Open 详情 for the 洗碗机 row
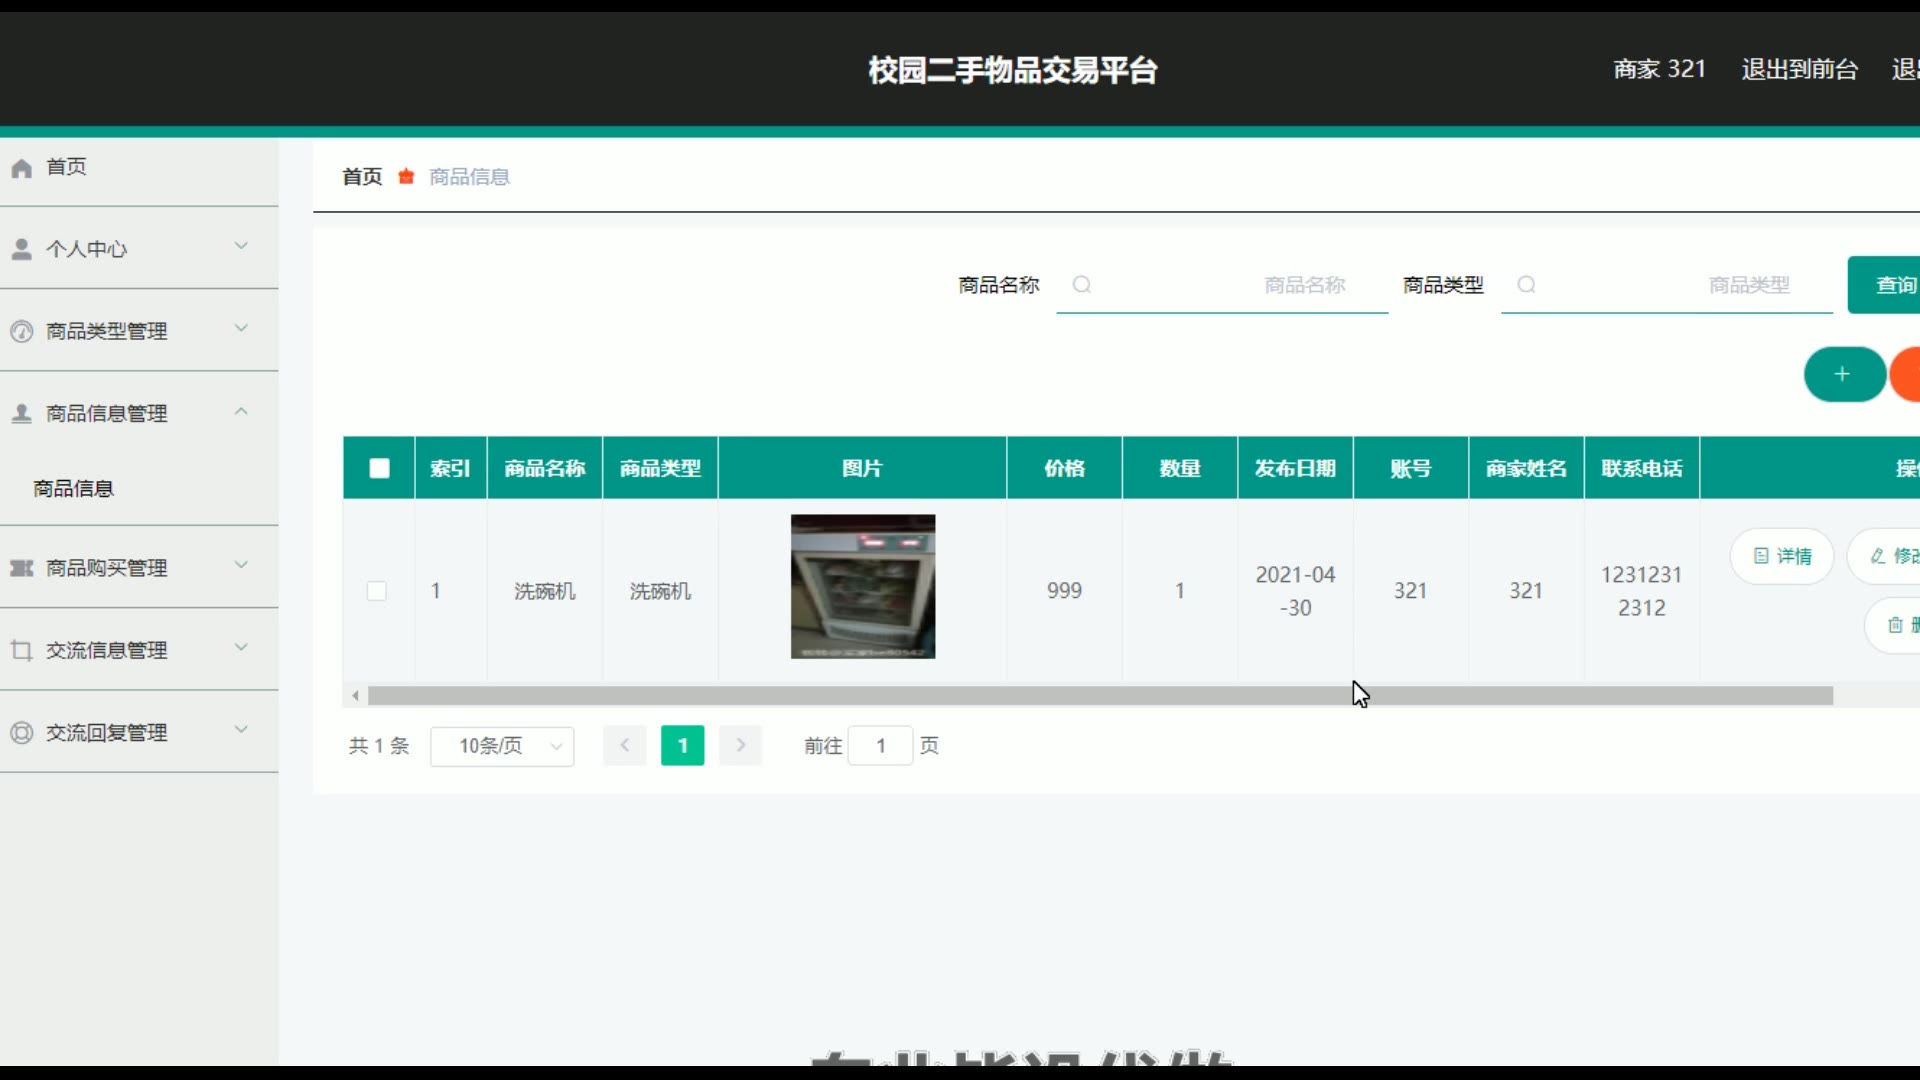 pos(1782,556)
